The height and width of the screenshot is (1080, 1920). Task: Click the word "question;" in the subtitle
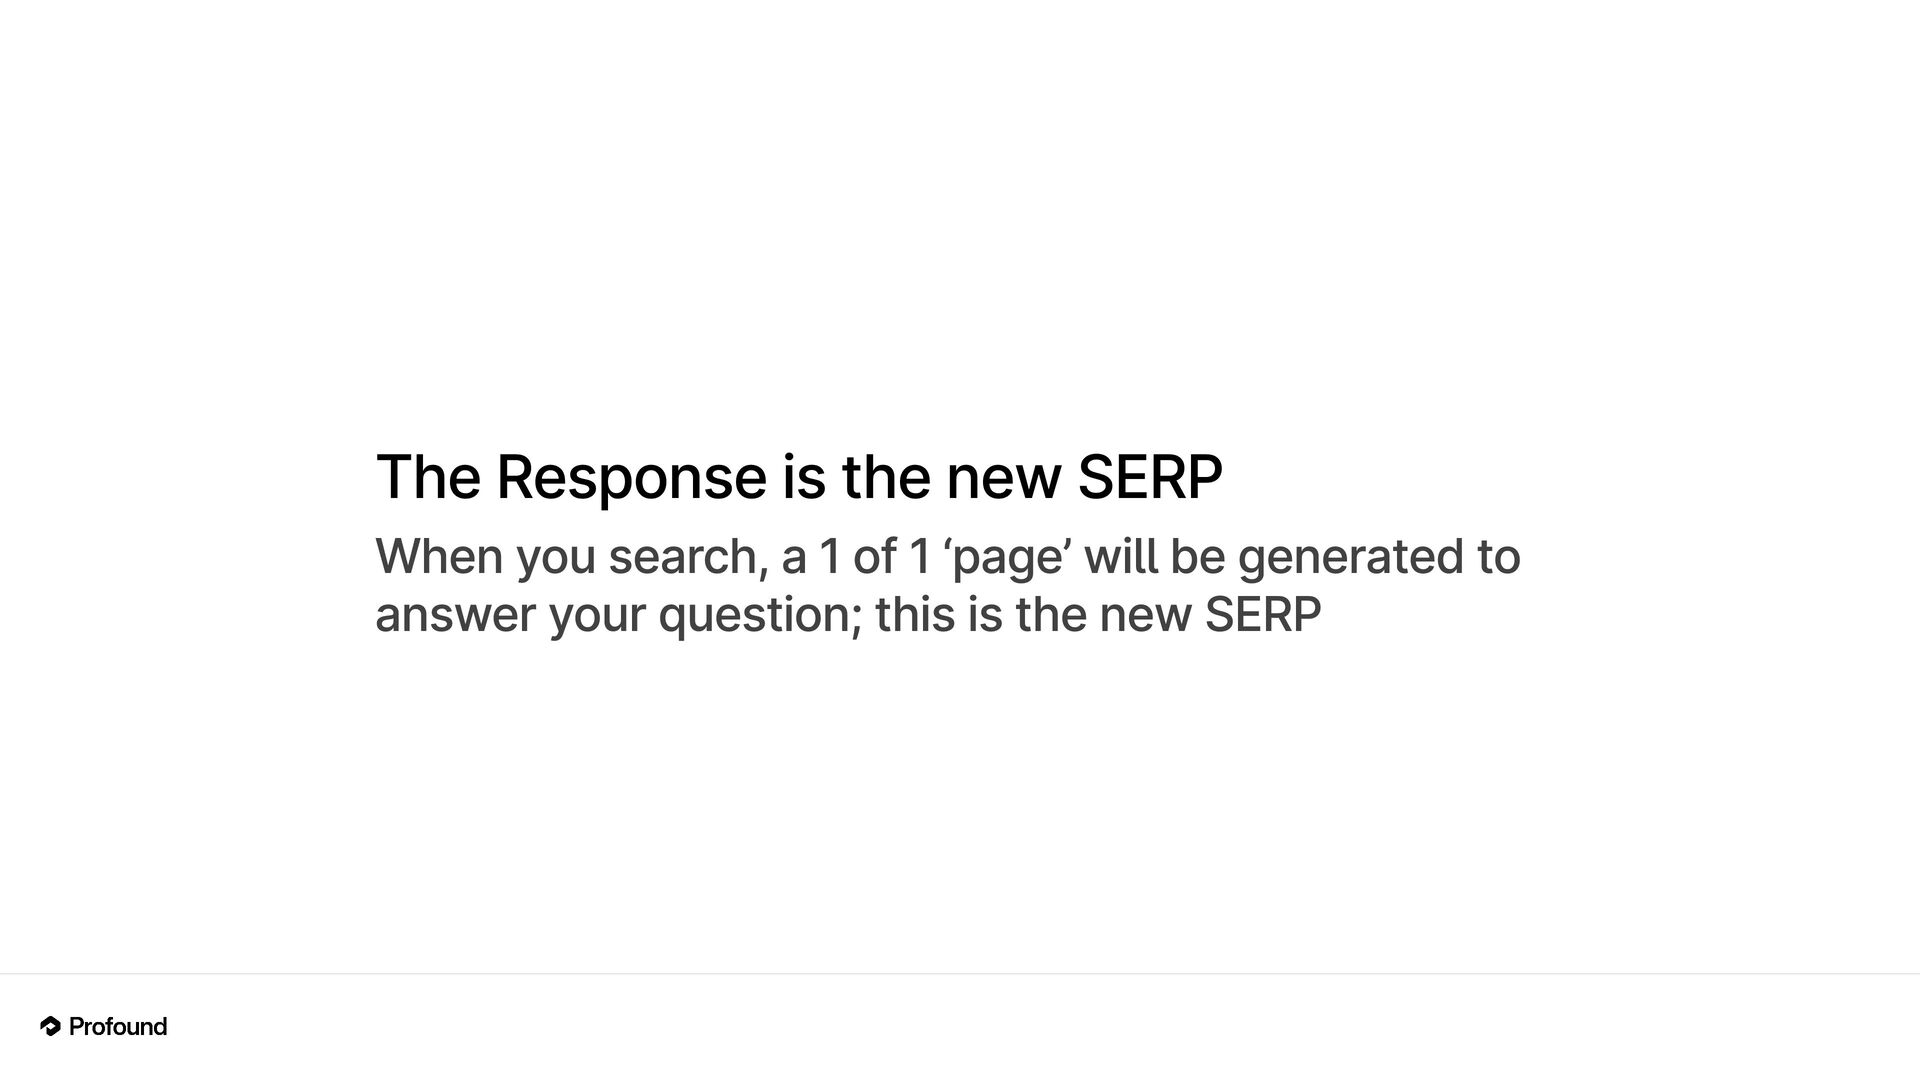pos(760,614)
